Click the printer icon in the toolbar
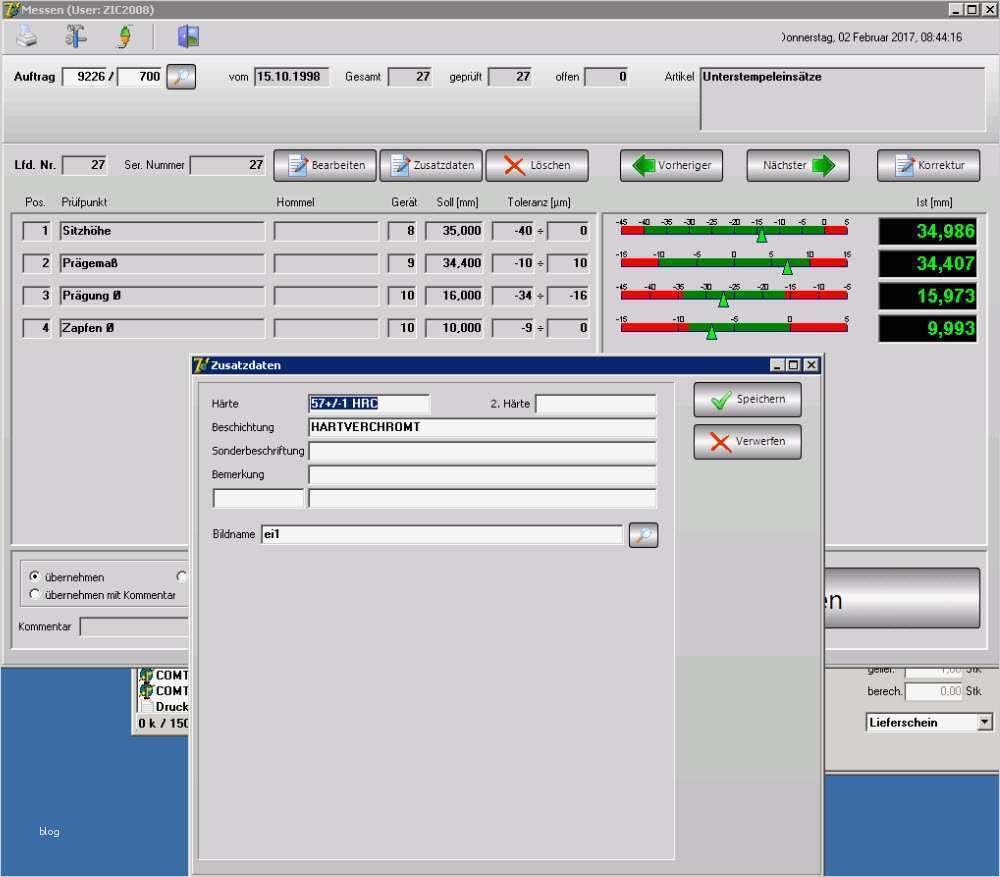1000x877 pixels. [x=27, y=36]
